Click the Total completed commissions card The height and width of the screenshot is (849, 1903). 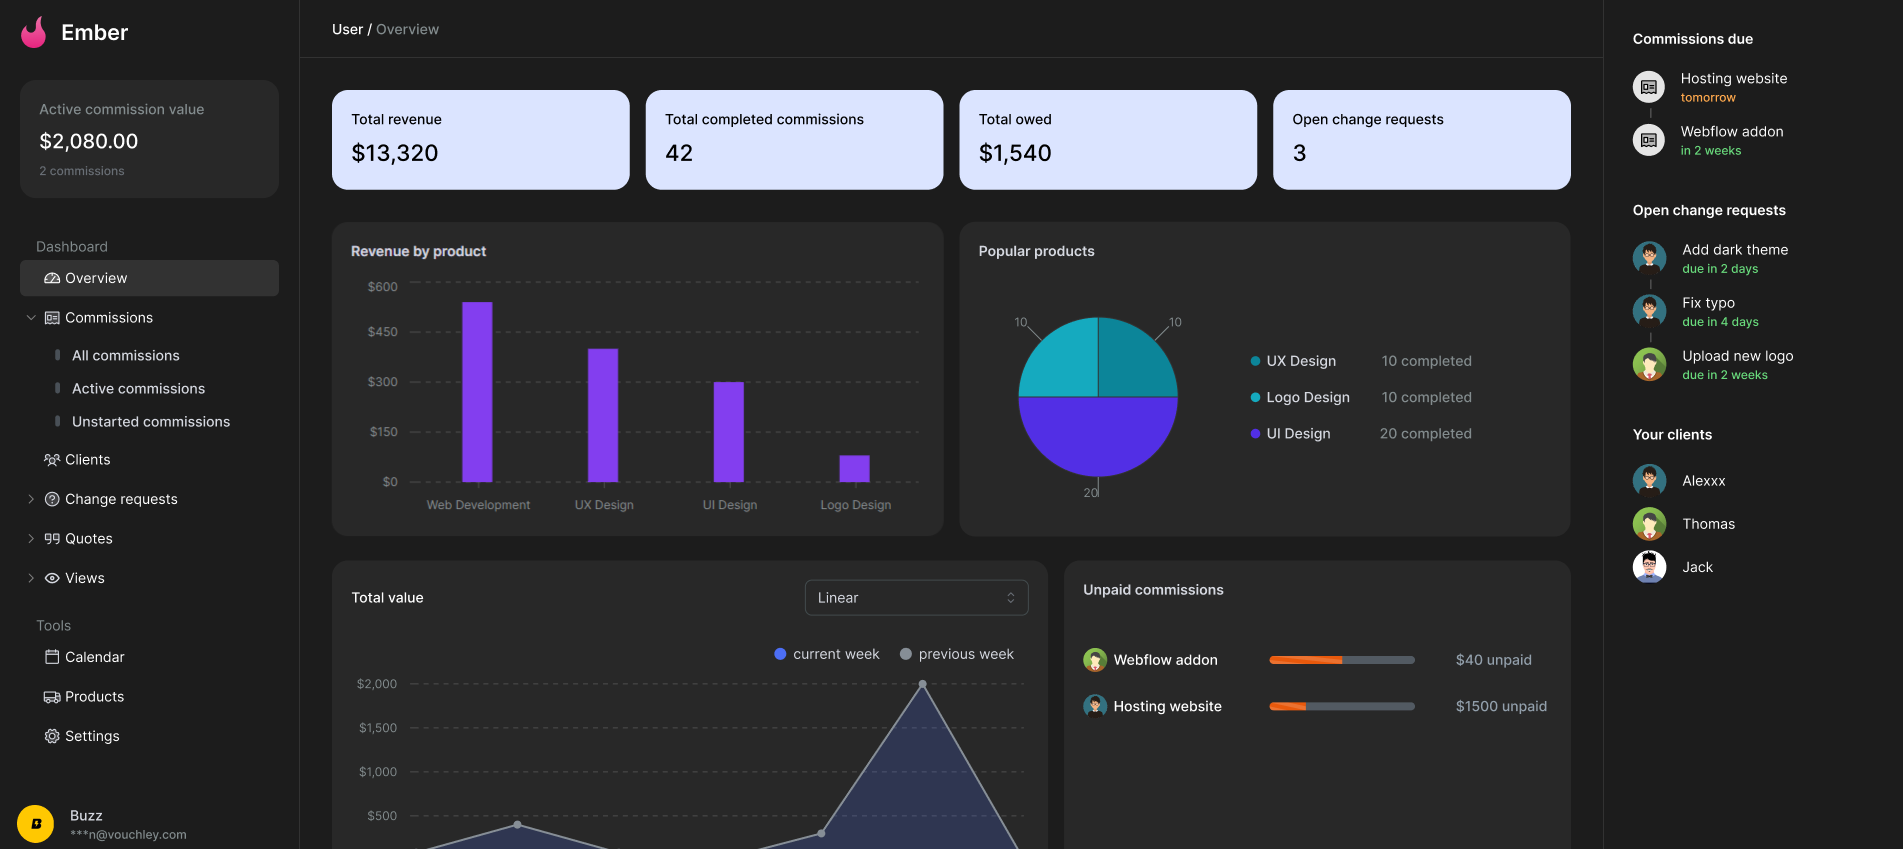(x=795, y=140)
